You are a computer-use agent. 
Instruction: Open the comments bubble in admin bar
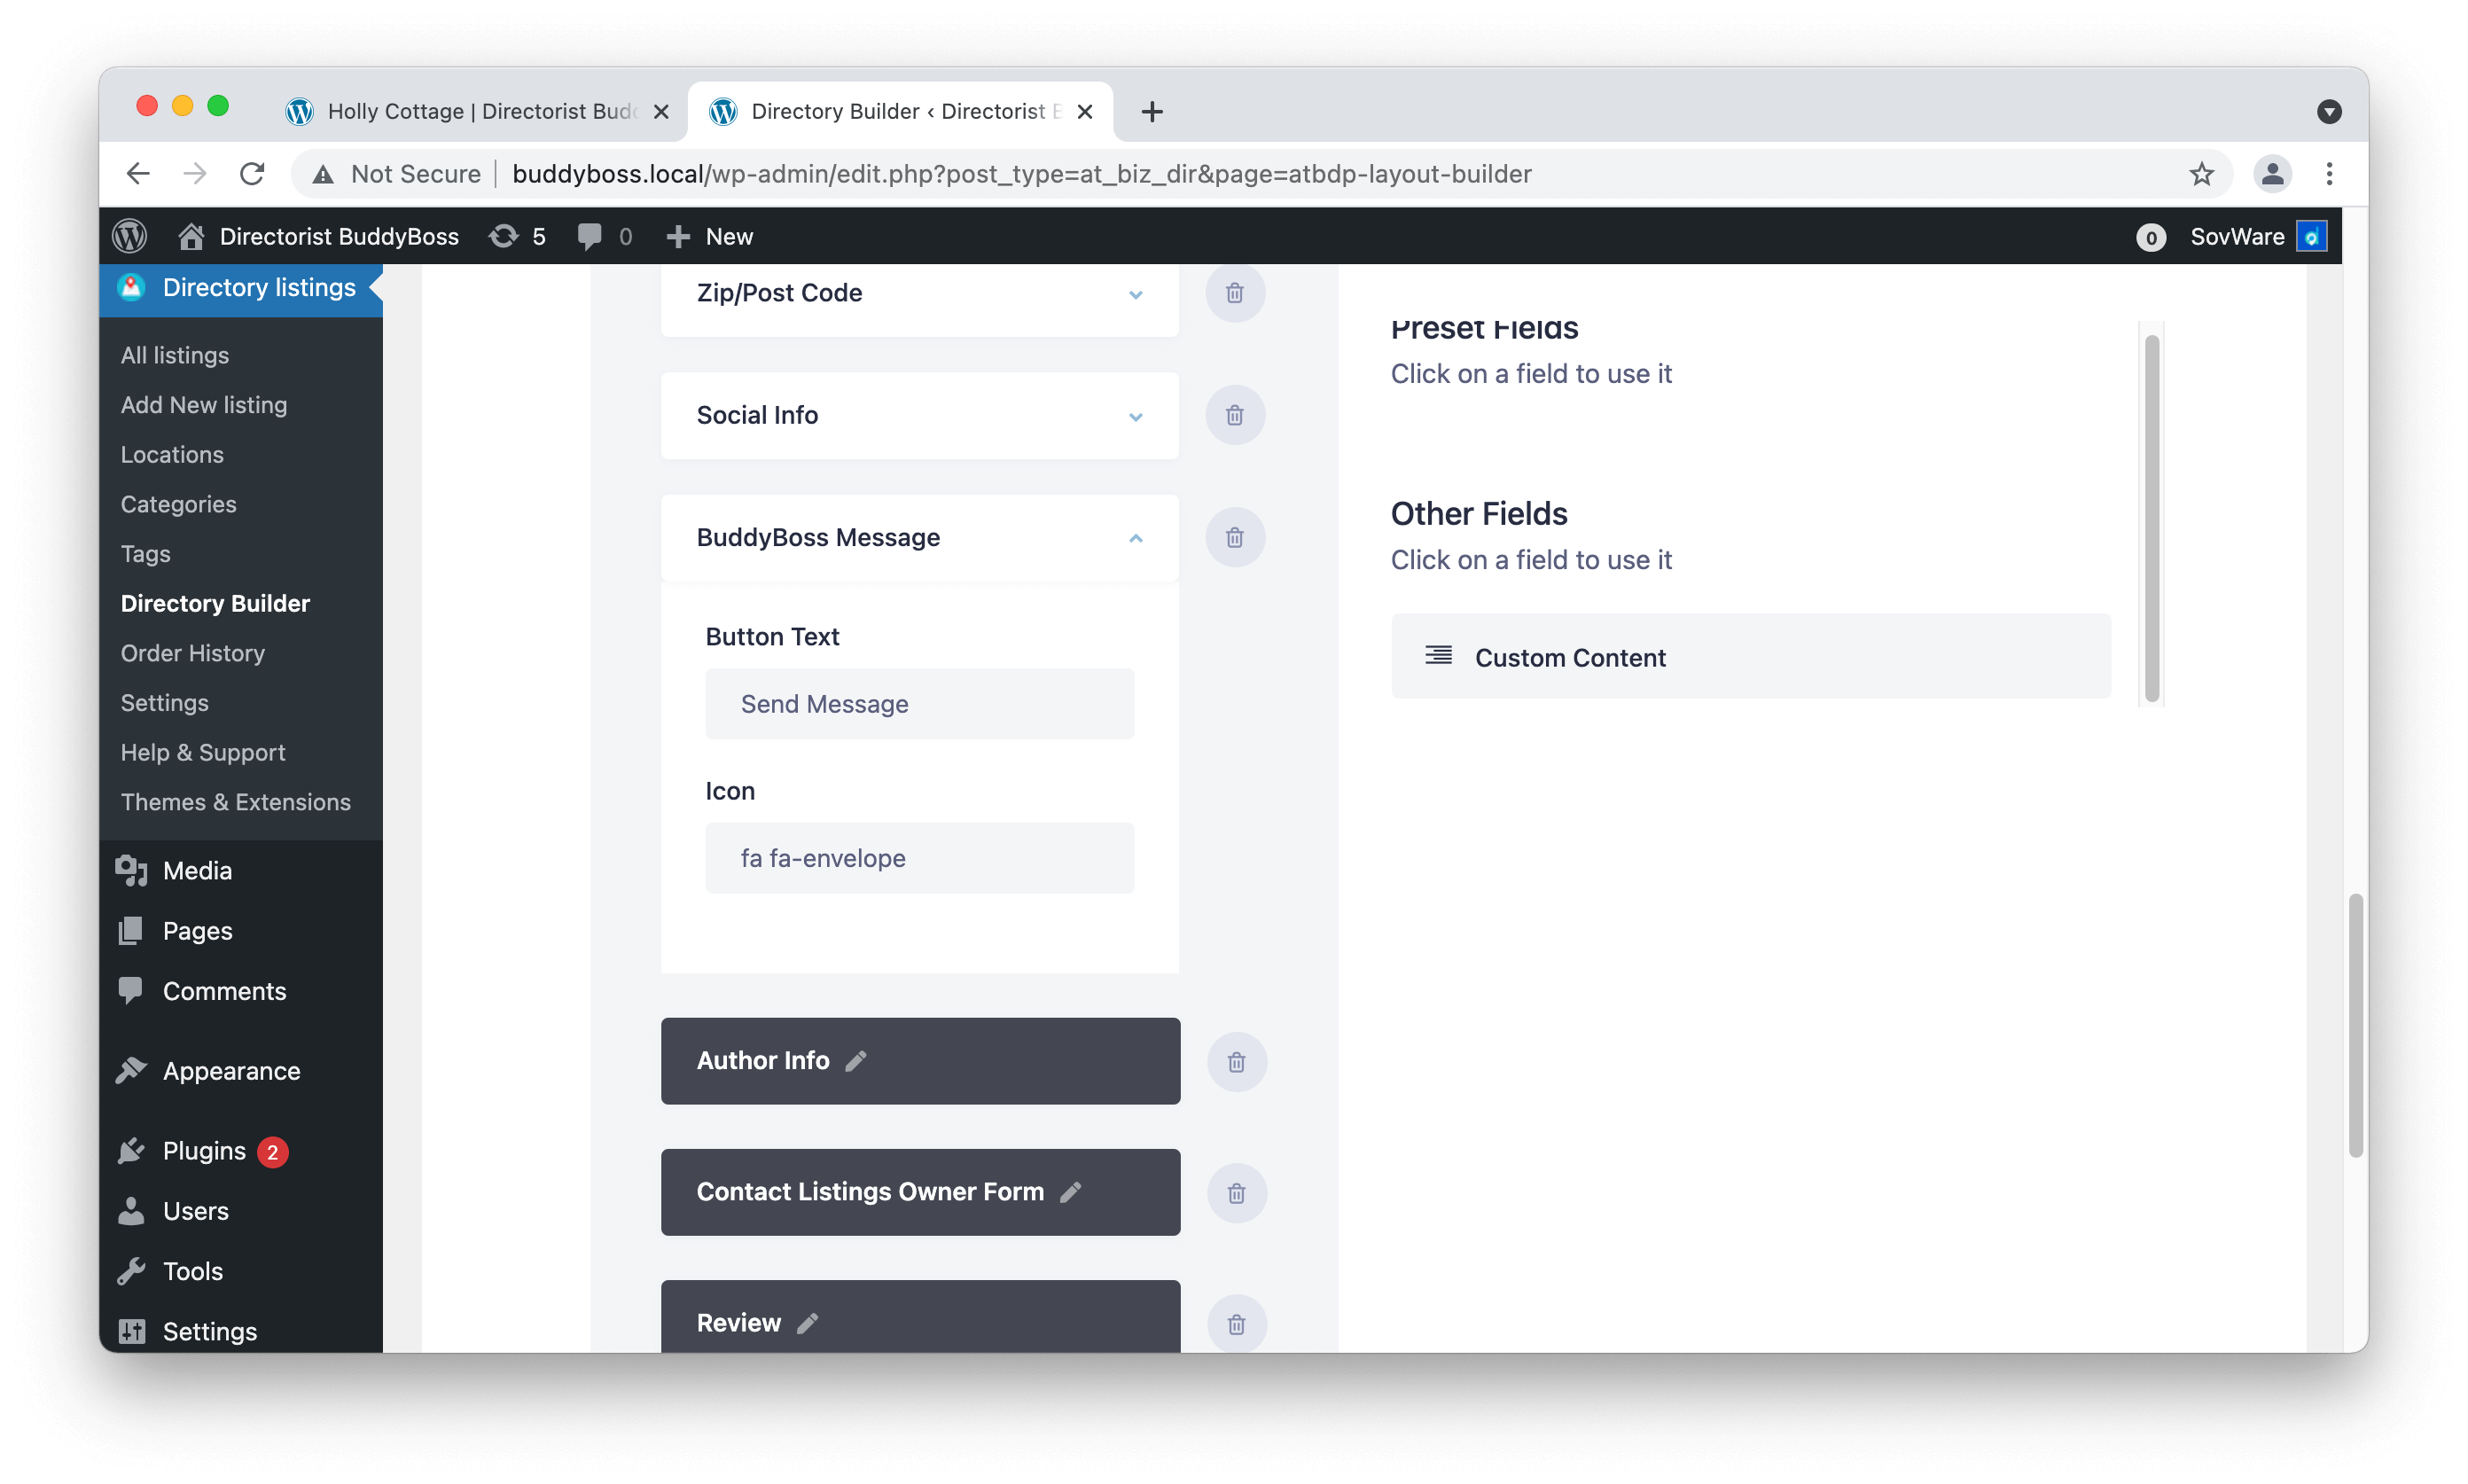[x=589, y=236]
